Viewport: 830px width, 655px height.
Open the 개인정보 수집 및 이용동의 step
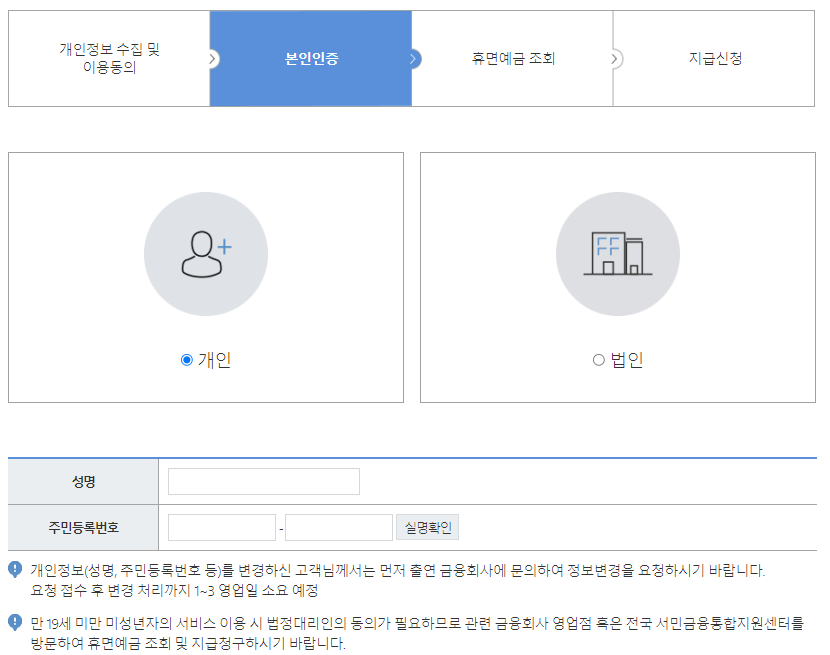tap(108, 58)
